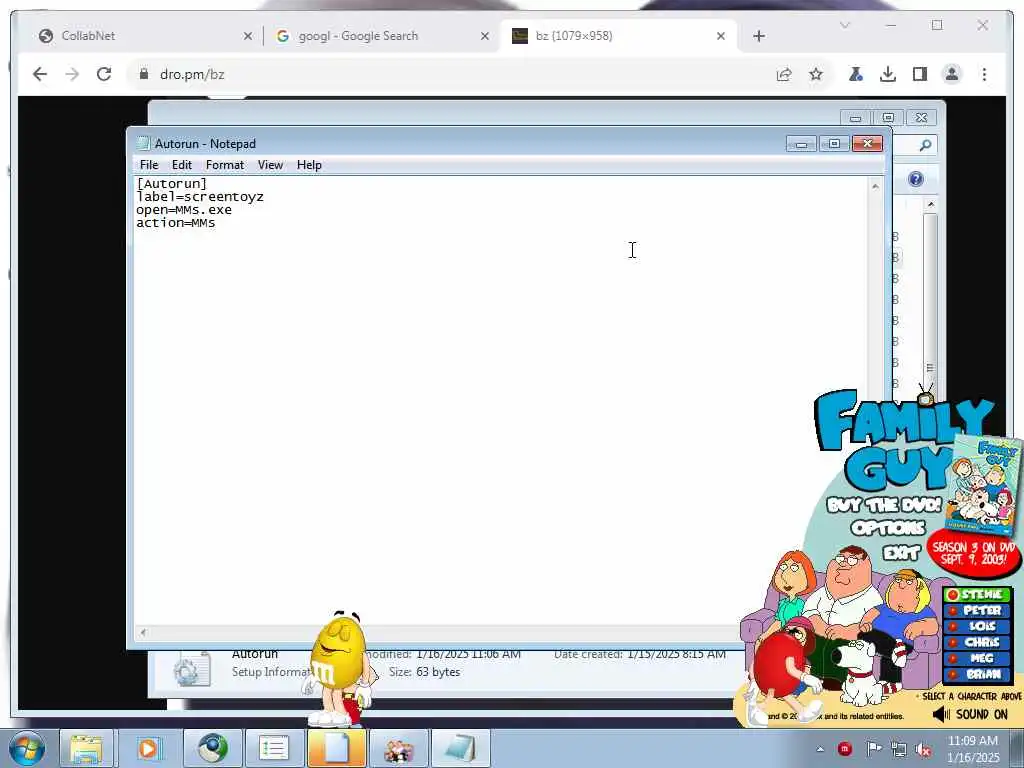Open the active blank-document taskbar item
This screenshot has width=1024, height=768.
click(336, 748)
